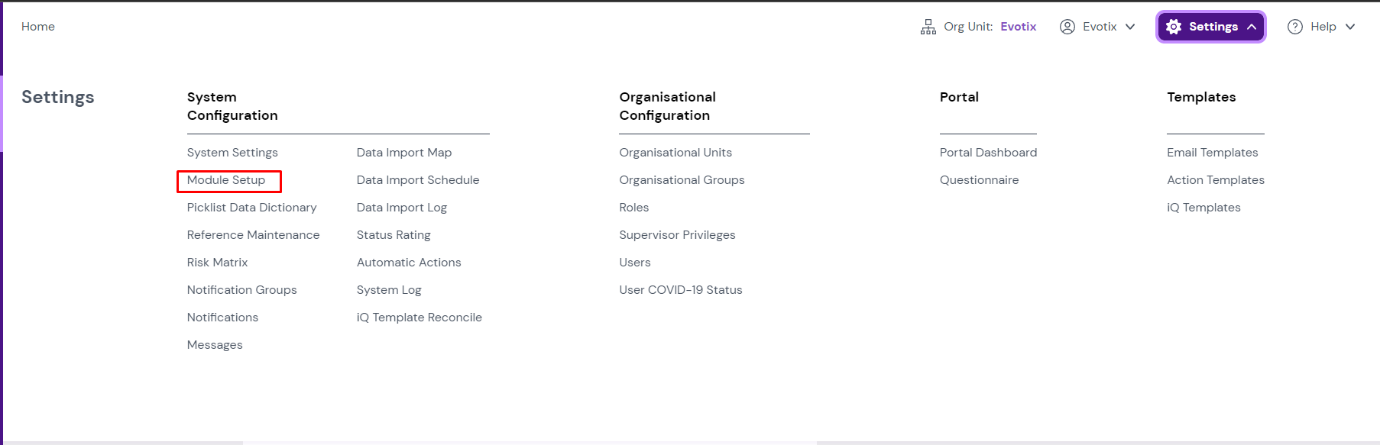1380x445 pixels.
Task: Open Module Setup
Action: 226,181
